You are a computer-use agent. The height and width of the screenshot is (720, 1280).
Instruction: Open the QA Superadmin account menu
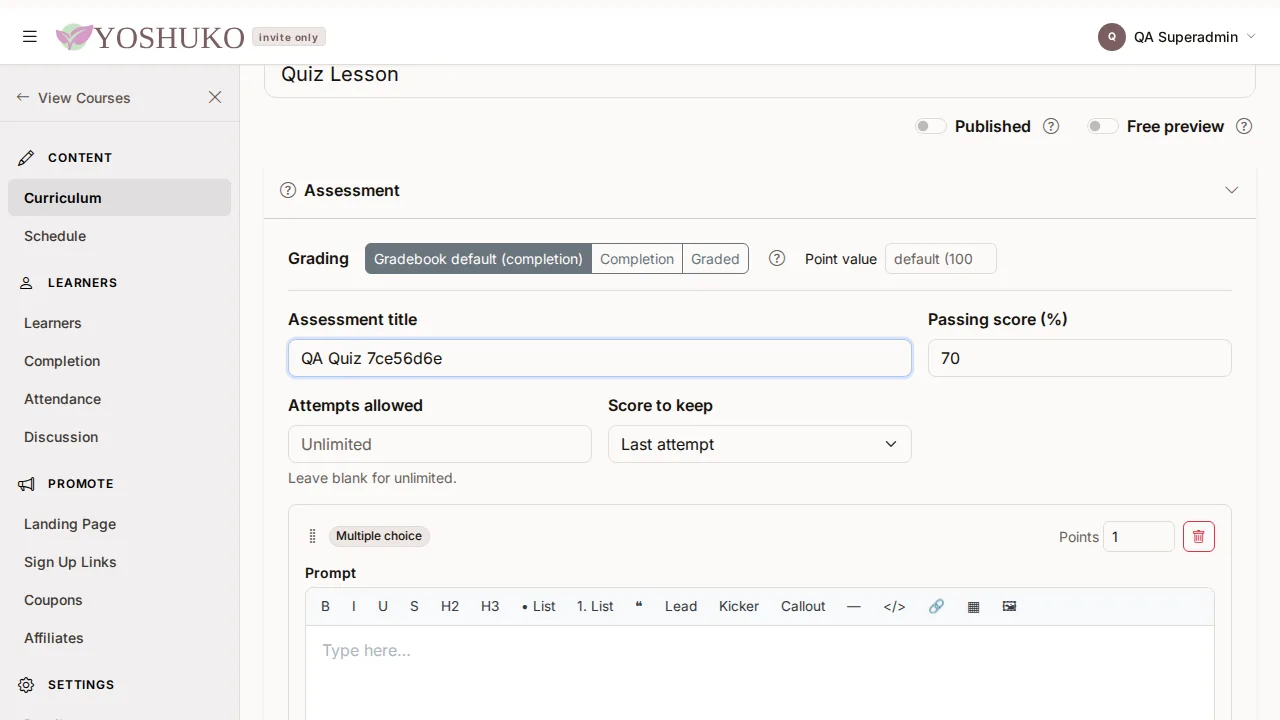point(1177,37)
